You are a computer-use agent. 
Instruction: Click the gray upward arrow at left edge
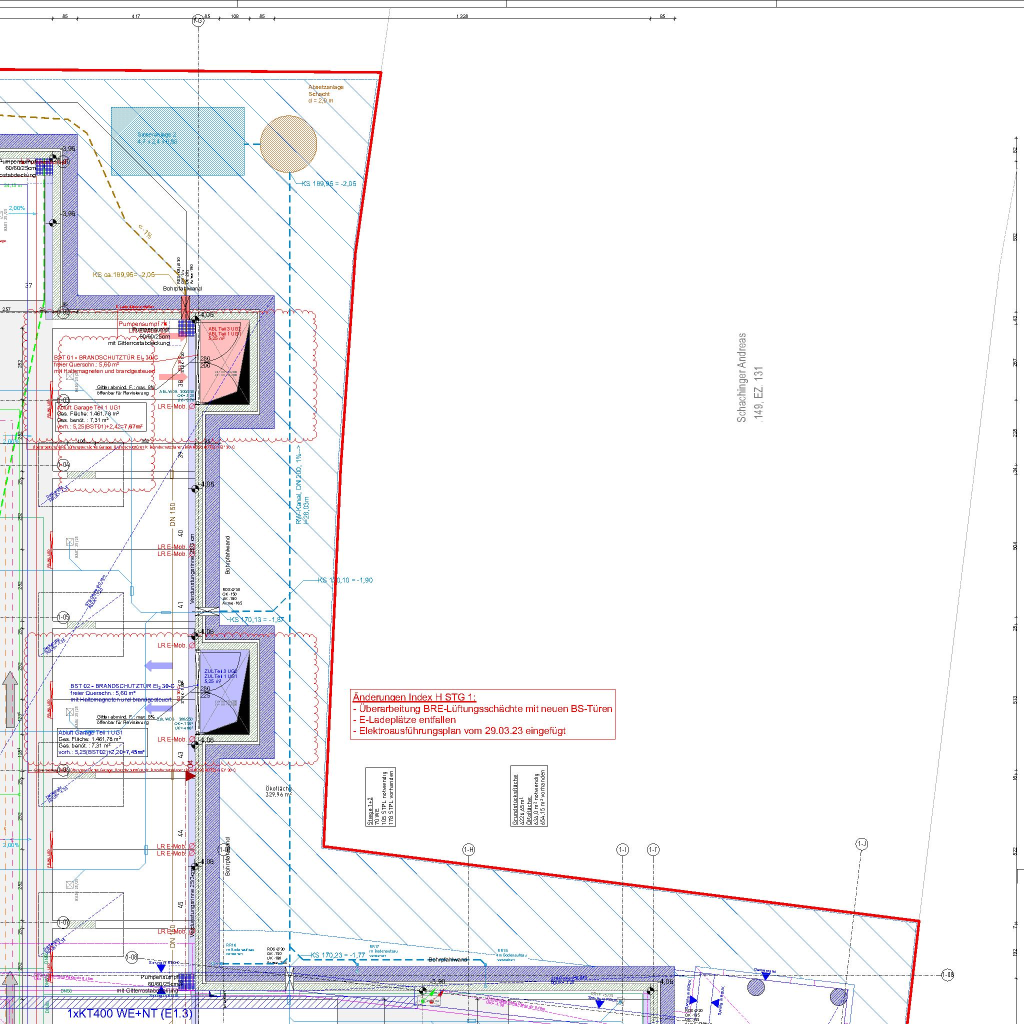tap(10, 699)
